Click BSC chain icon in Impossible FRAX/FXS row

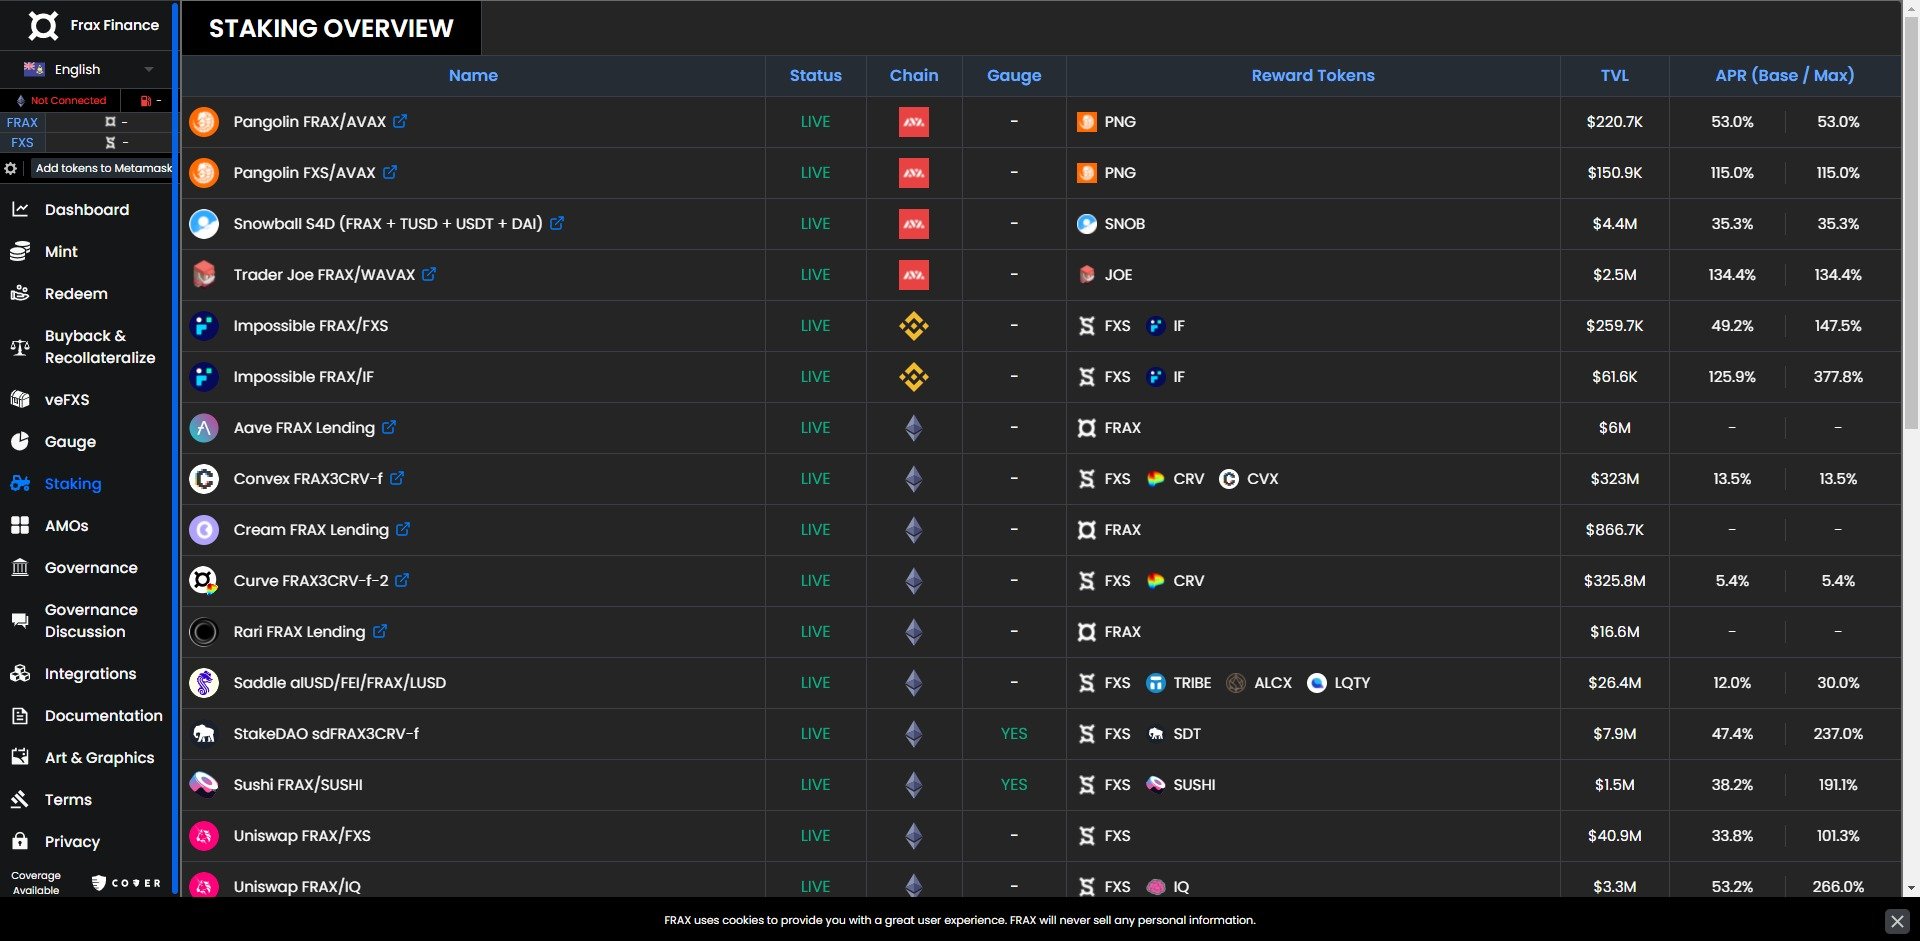[914, 326]
